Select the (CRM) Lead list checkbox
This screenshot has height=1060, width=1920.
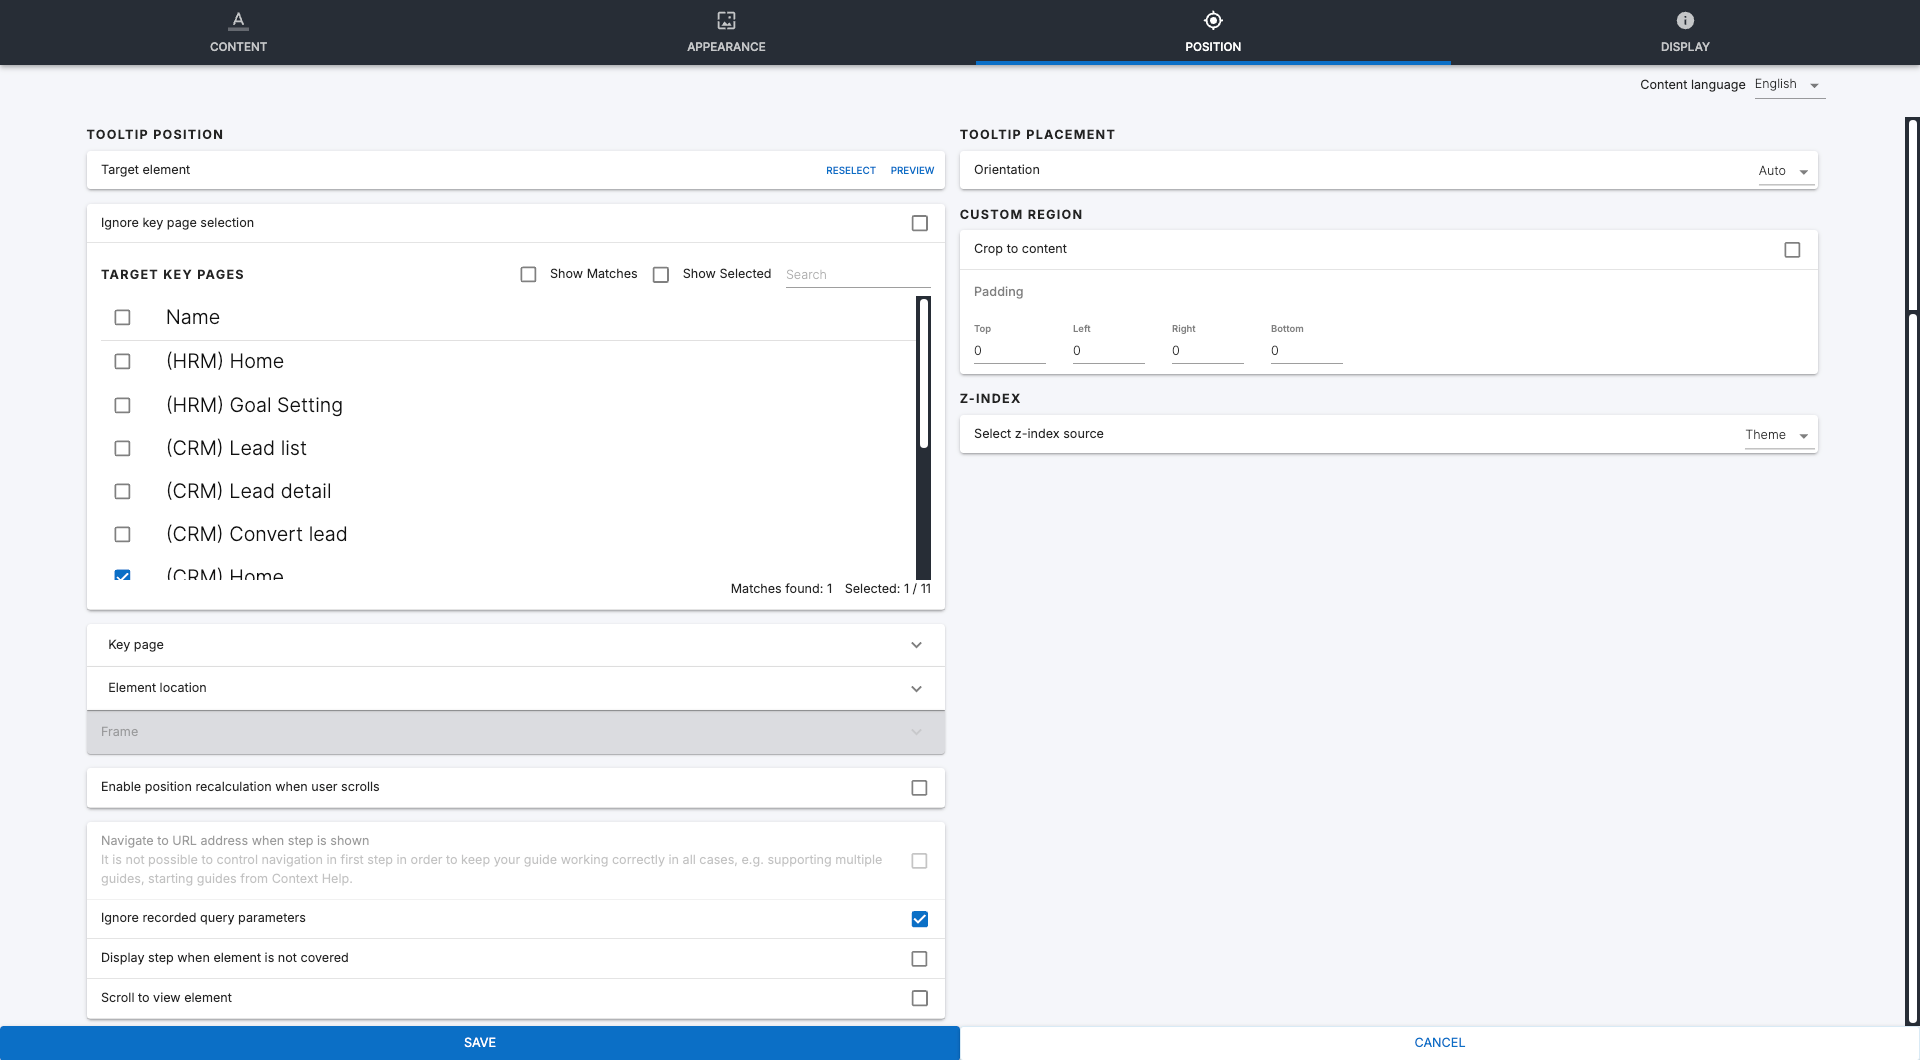click(x=122, y=449)
